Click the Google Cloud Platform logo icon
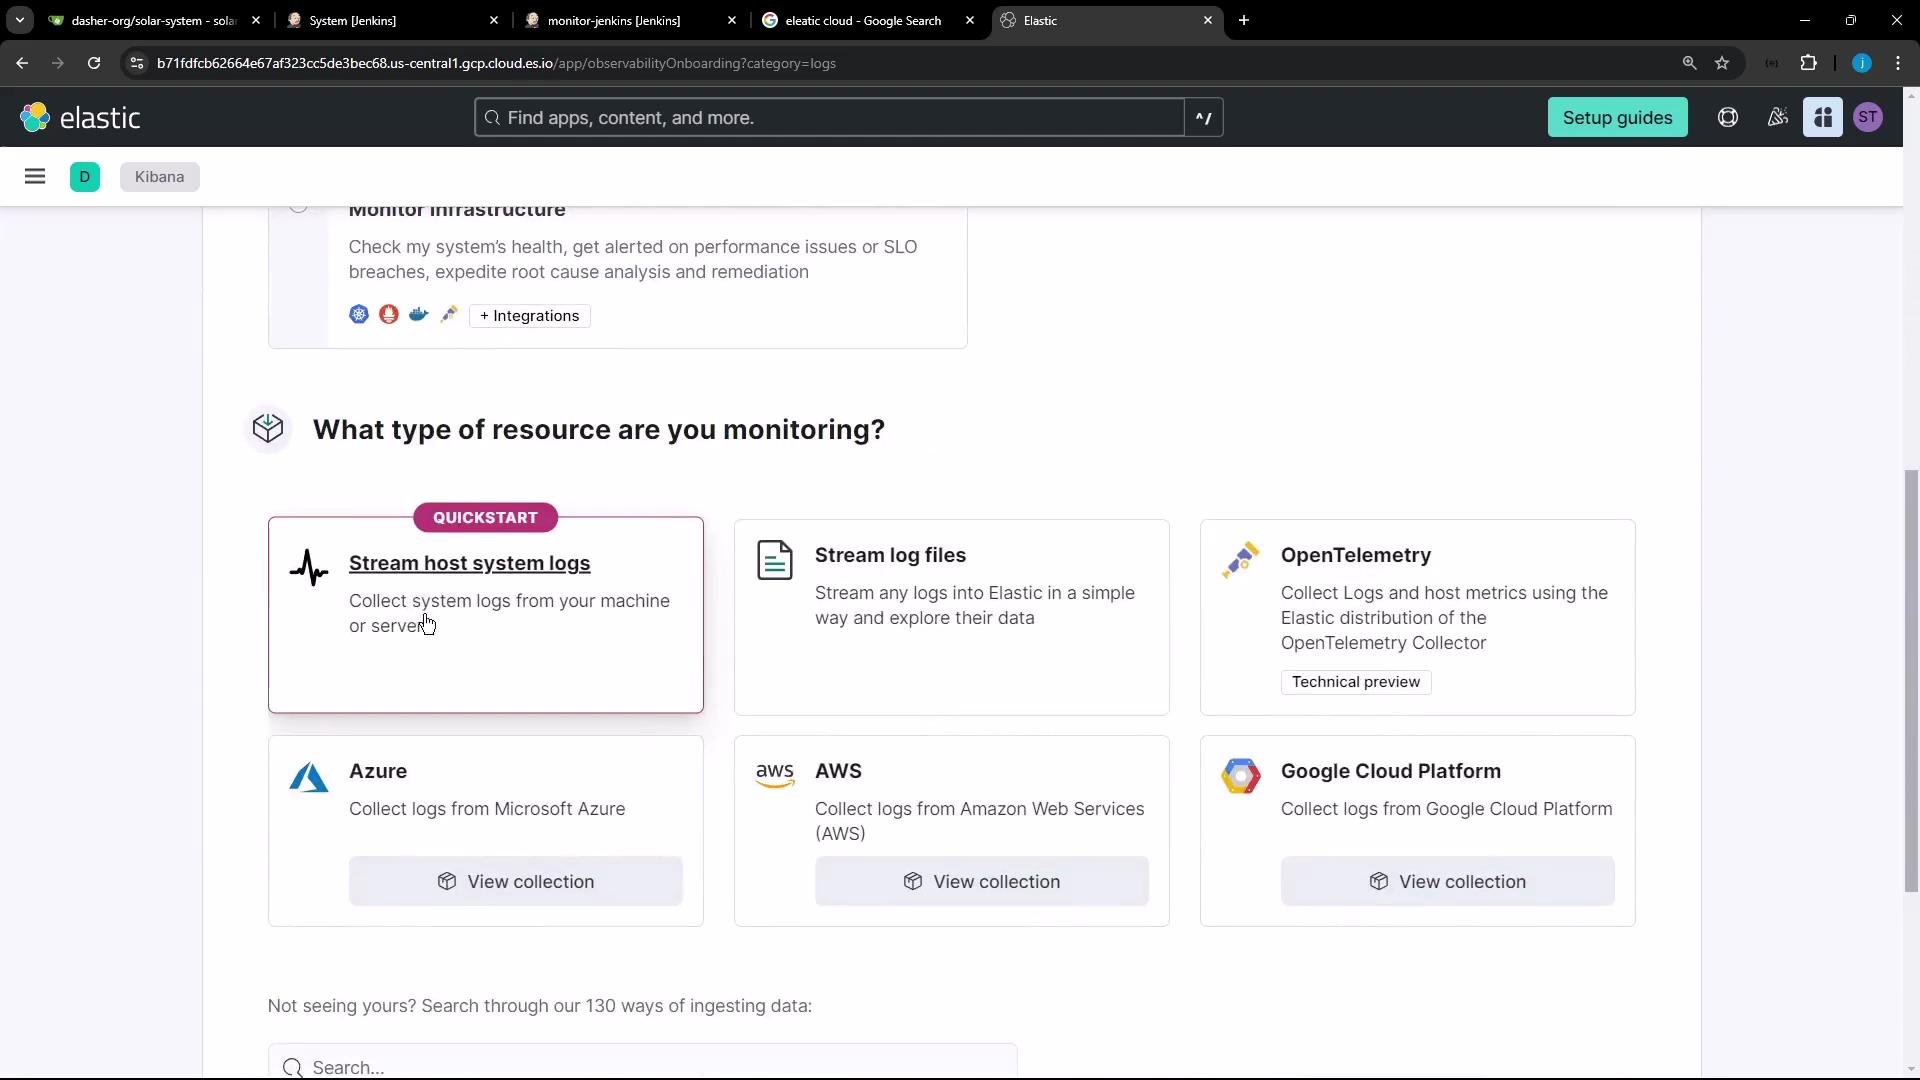Image resolution: width=1920 pixels, height=1080 pixels. click(1241, 776)
